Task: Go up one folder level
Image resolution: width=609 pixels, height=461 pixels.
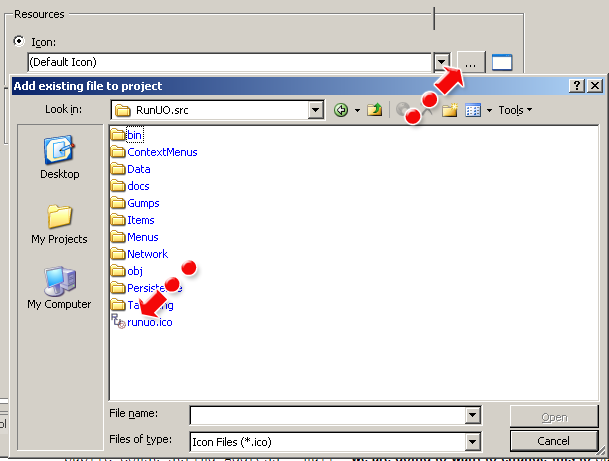Action: tap(374, 110)
